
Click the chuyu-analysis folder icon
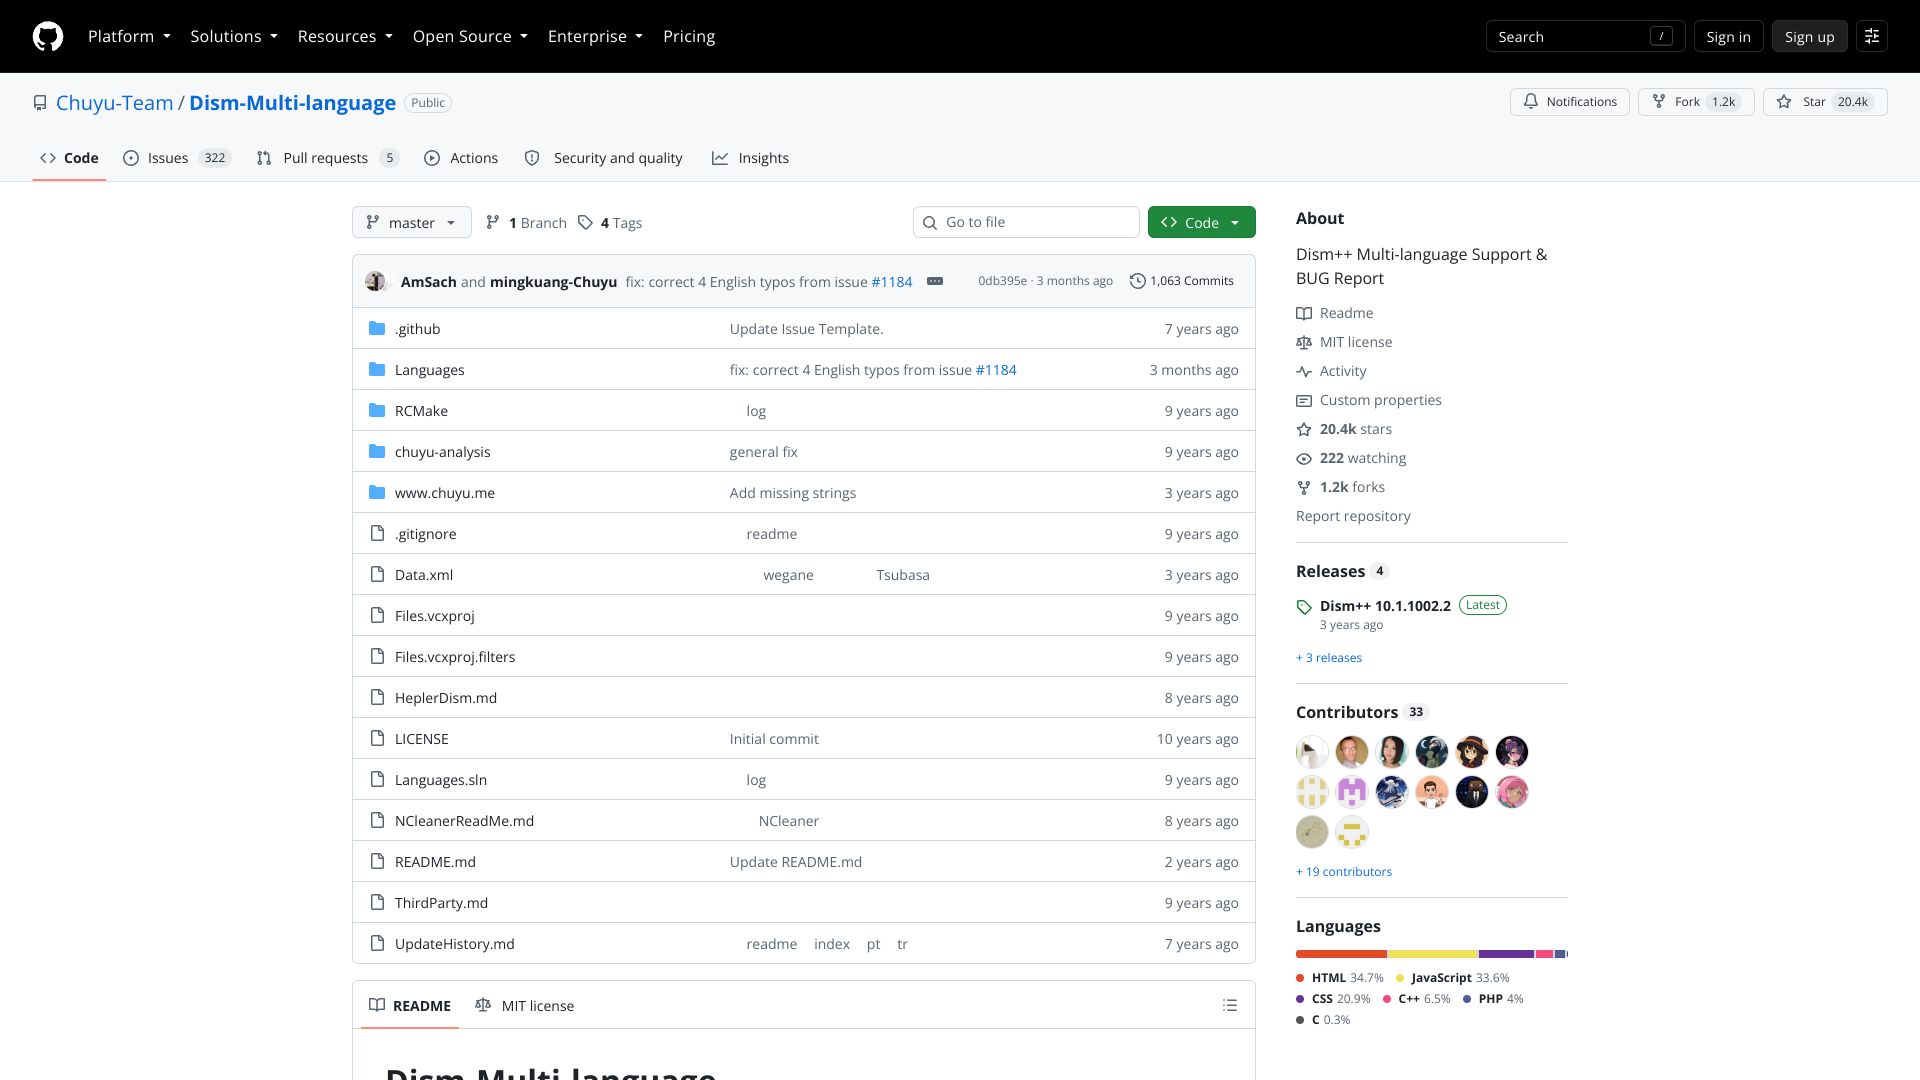pos(377,451)
